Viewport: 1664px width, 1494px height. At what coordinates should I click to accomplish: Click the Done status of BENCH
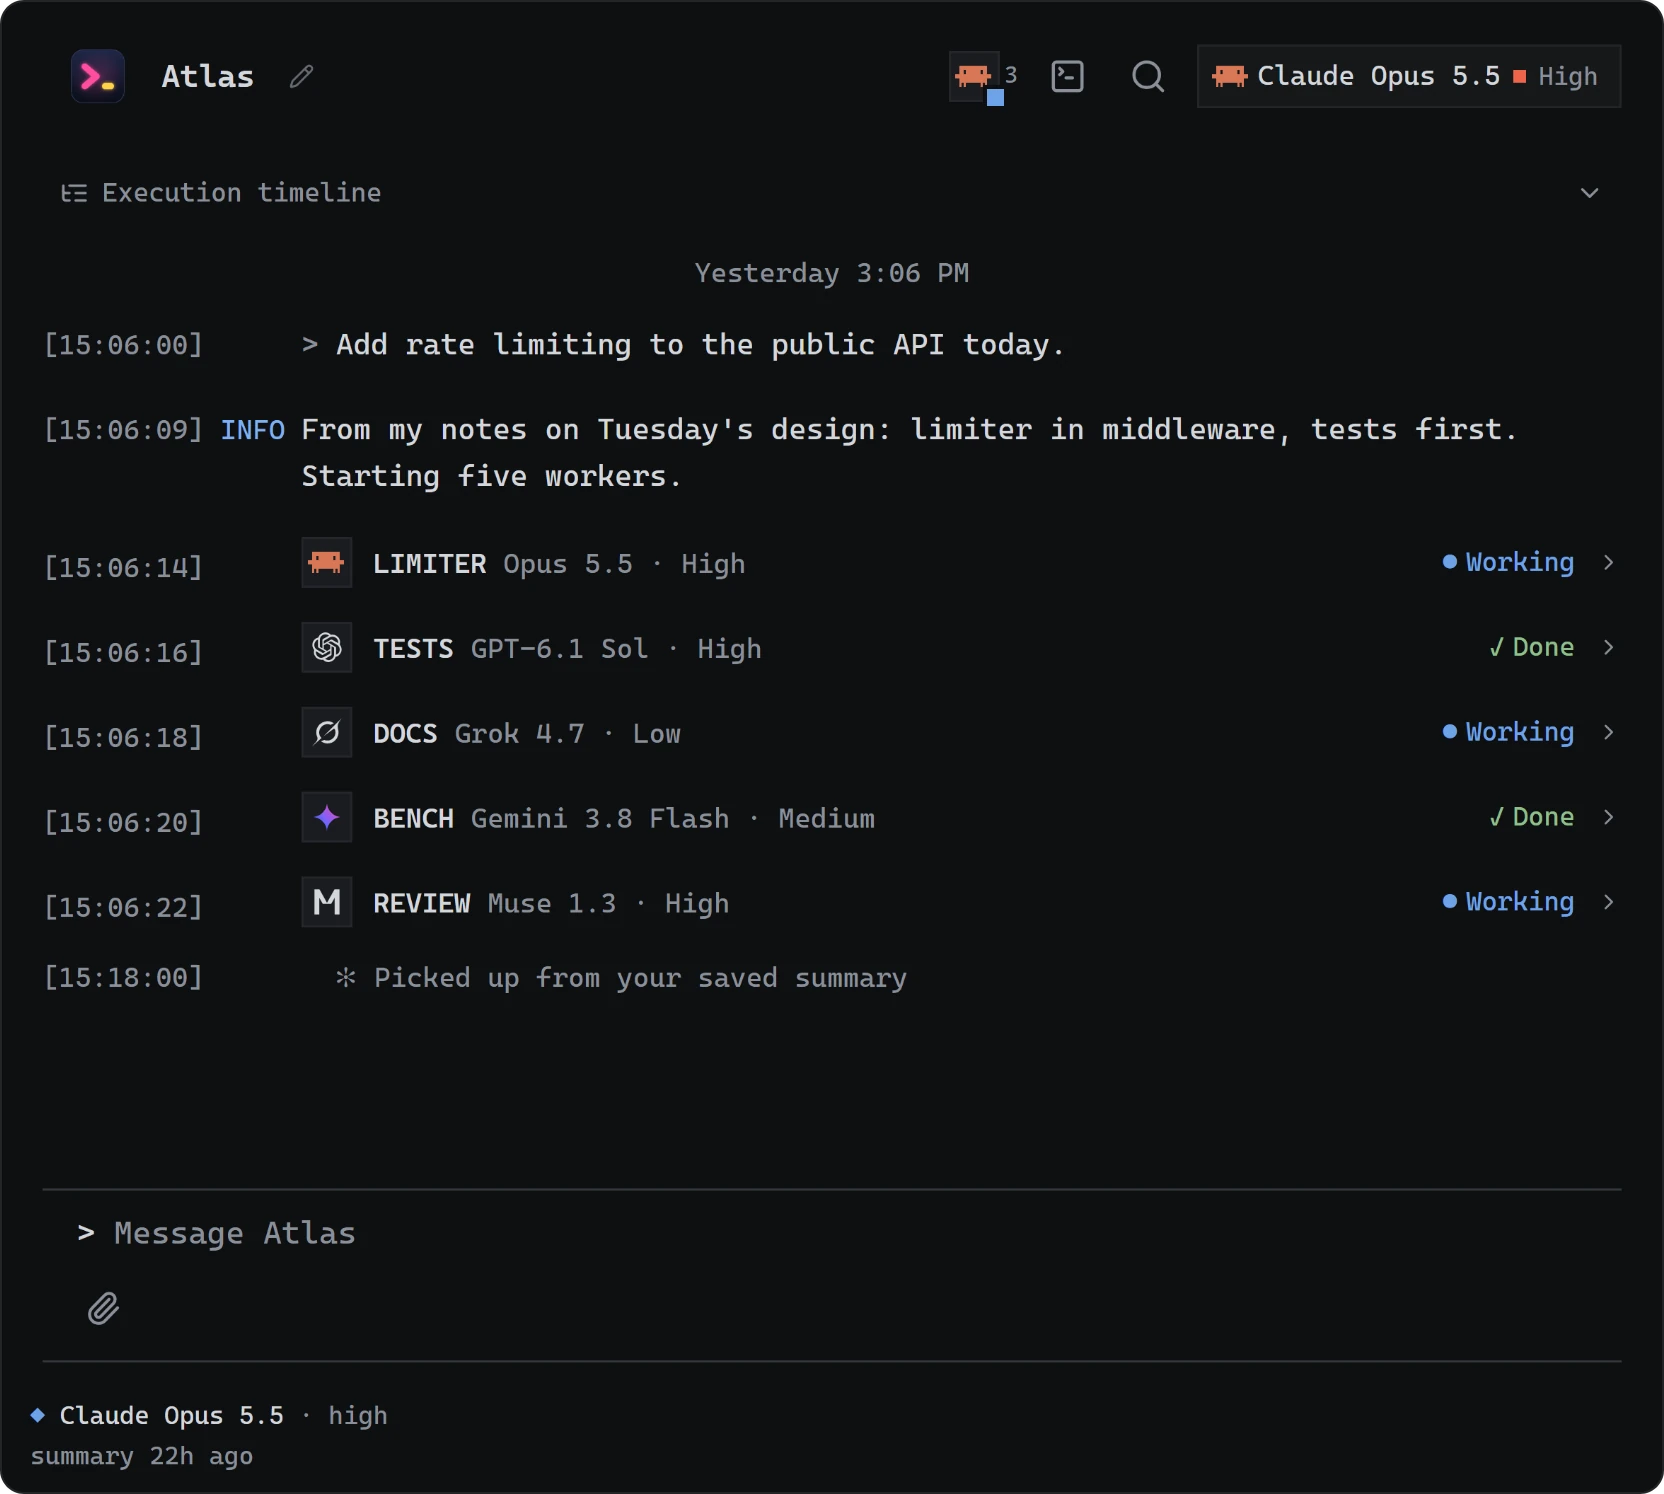1531,818
